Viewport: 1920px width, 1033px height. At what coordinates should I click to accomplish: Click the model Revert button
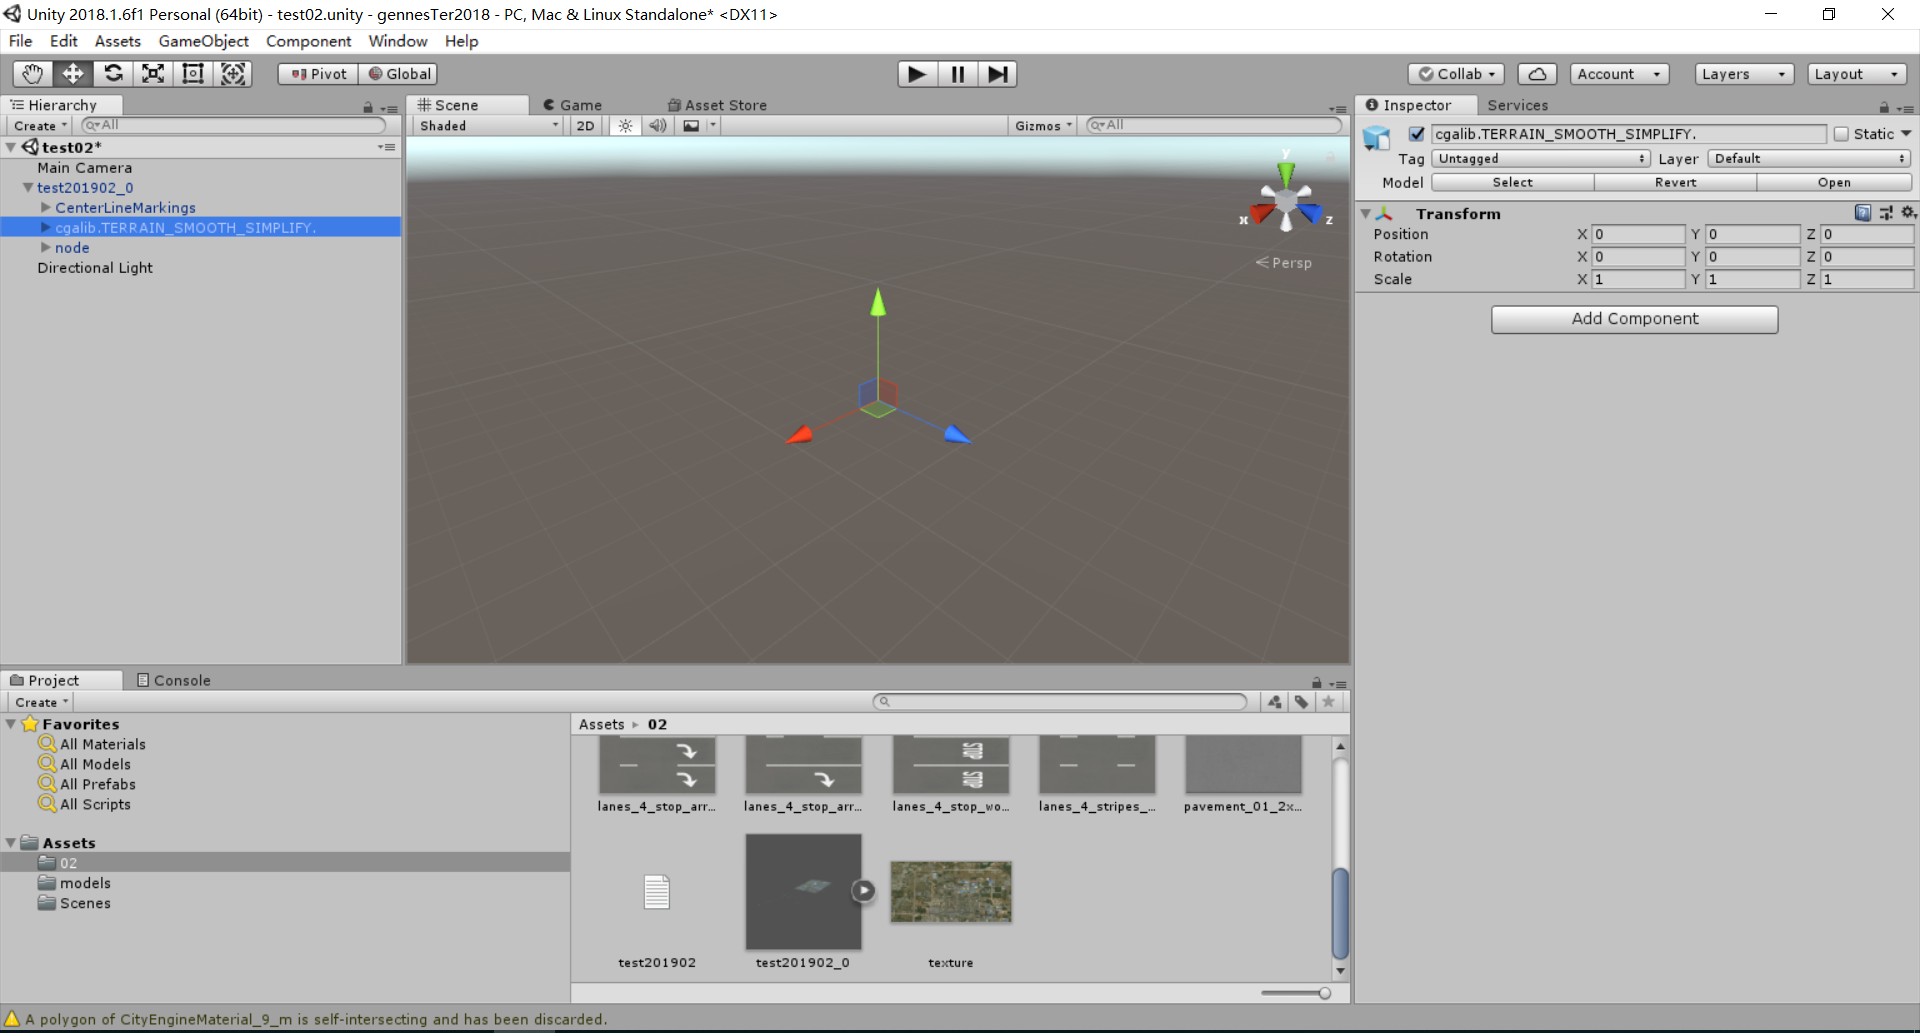click(x=1675, y=182)
